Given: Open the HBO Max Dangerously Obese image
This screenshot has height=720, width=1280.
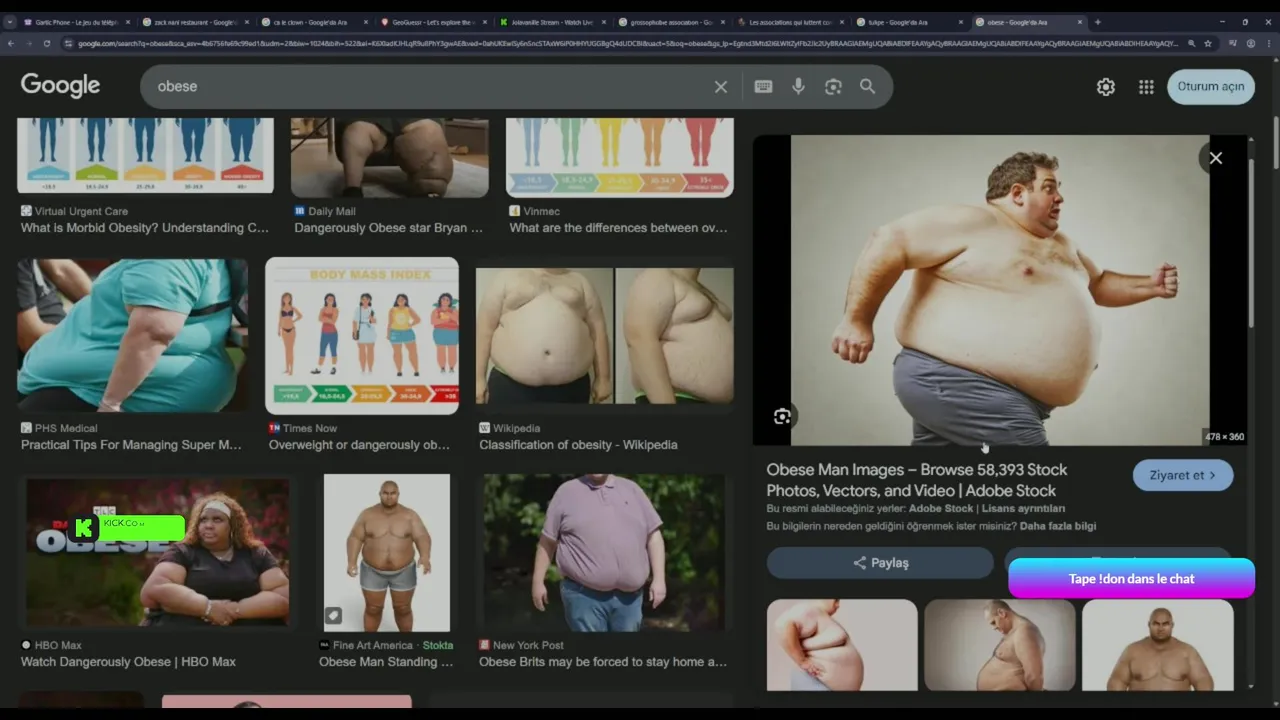Looking at the screenshot, I should click(157, 552).
